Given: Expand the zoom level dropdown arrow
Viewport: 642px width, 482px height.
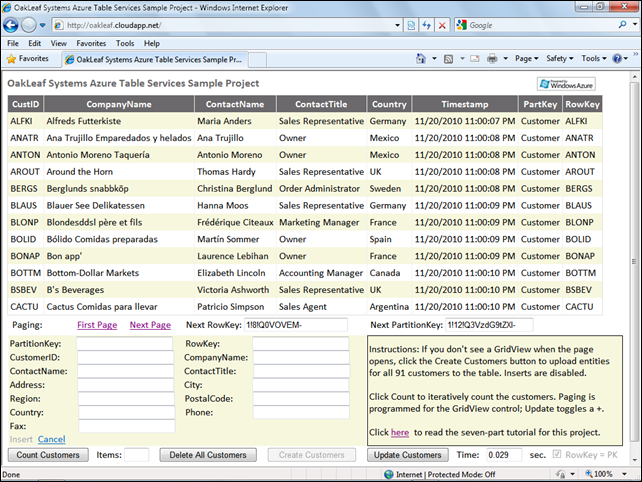Looking at the screenshot, I should coord(624,474).
